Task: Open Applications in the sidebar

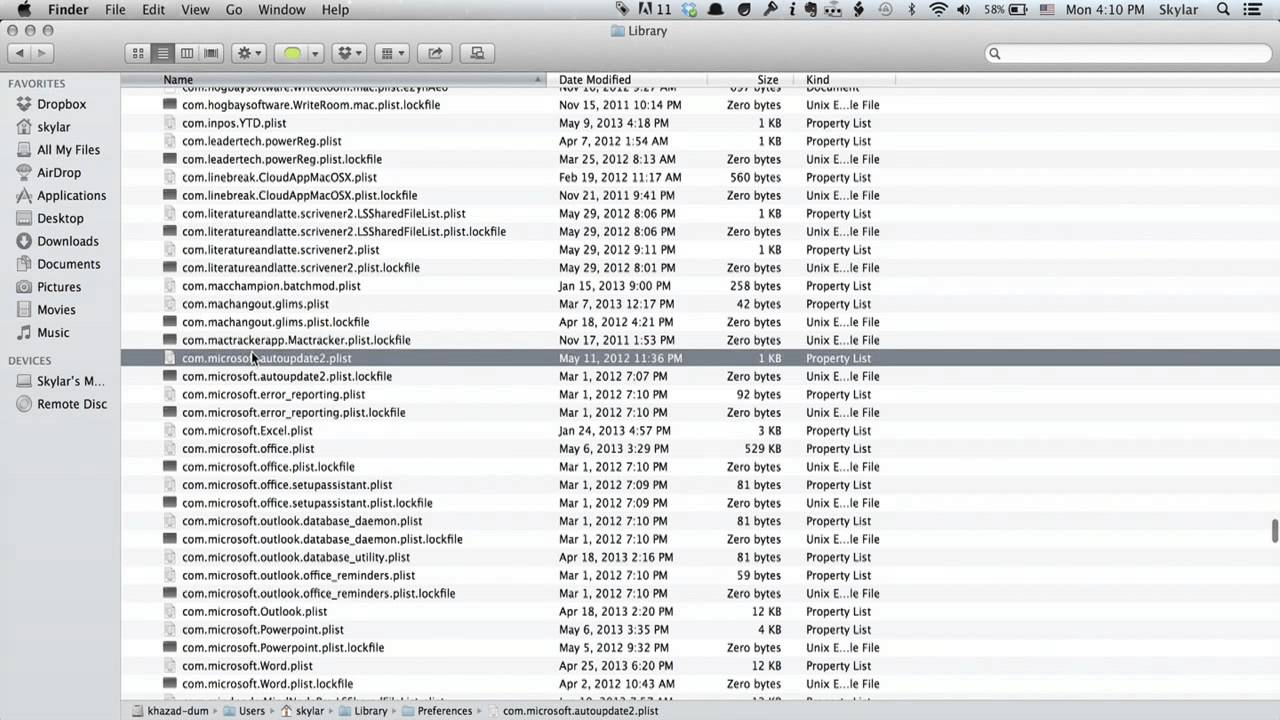Action: point(71,196)
